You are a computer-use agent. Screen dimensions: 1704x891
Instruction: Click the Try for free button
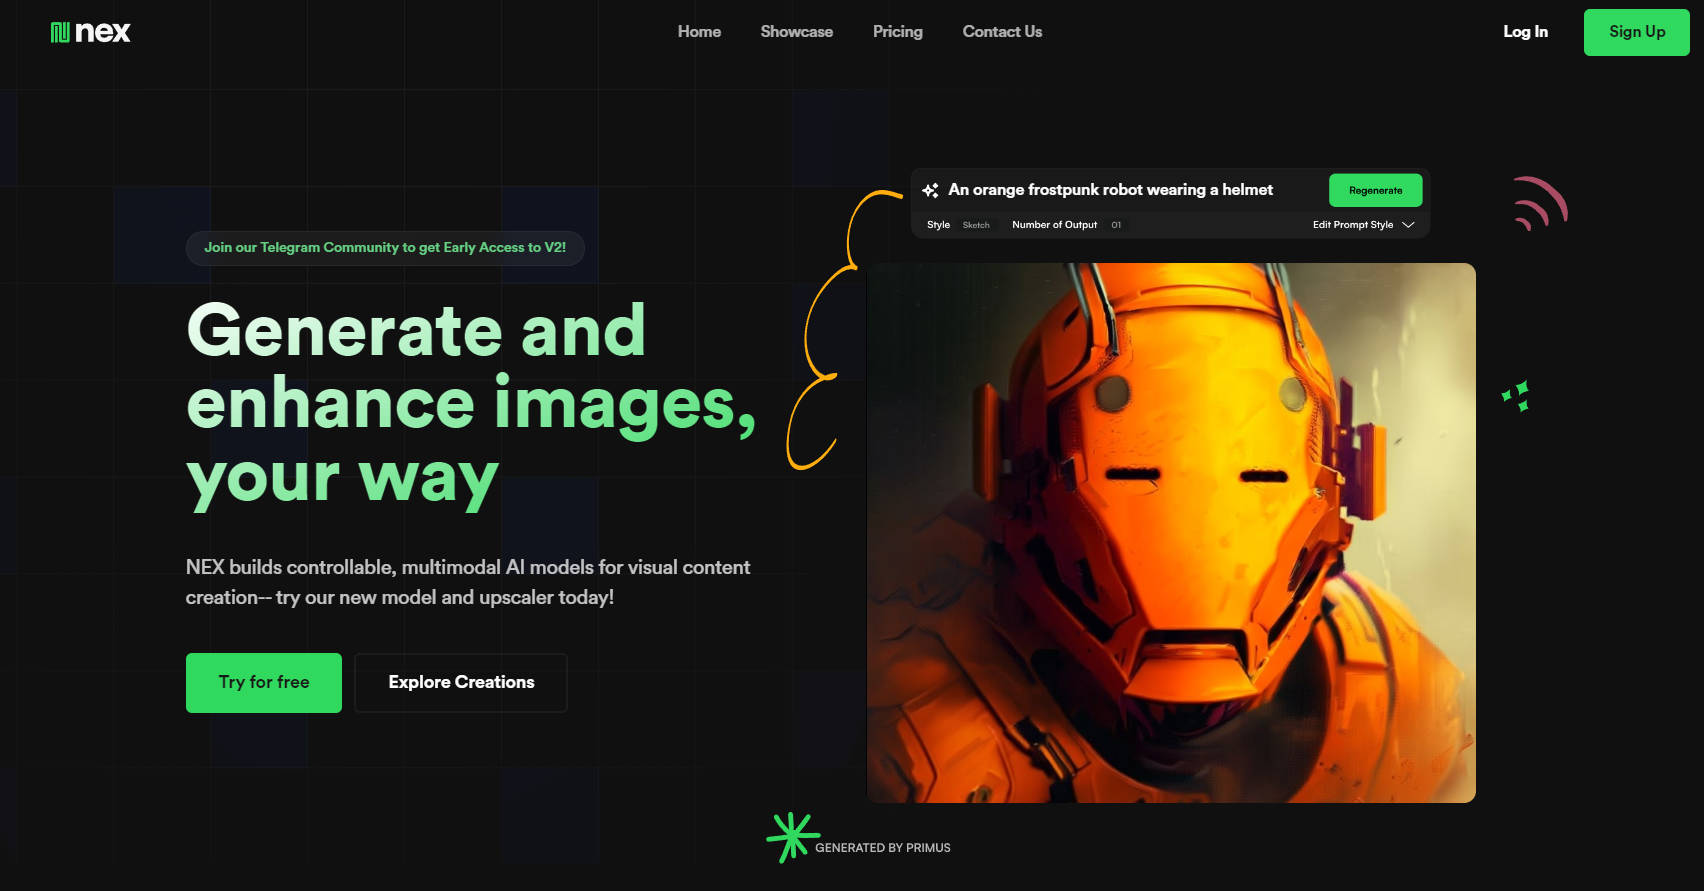264,683
